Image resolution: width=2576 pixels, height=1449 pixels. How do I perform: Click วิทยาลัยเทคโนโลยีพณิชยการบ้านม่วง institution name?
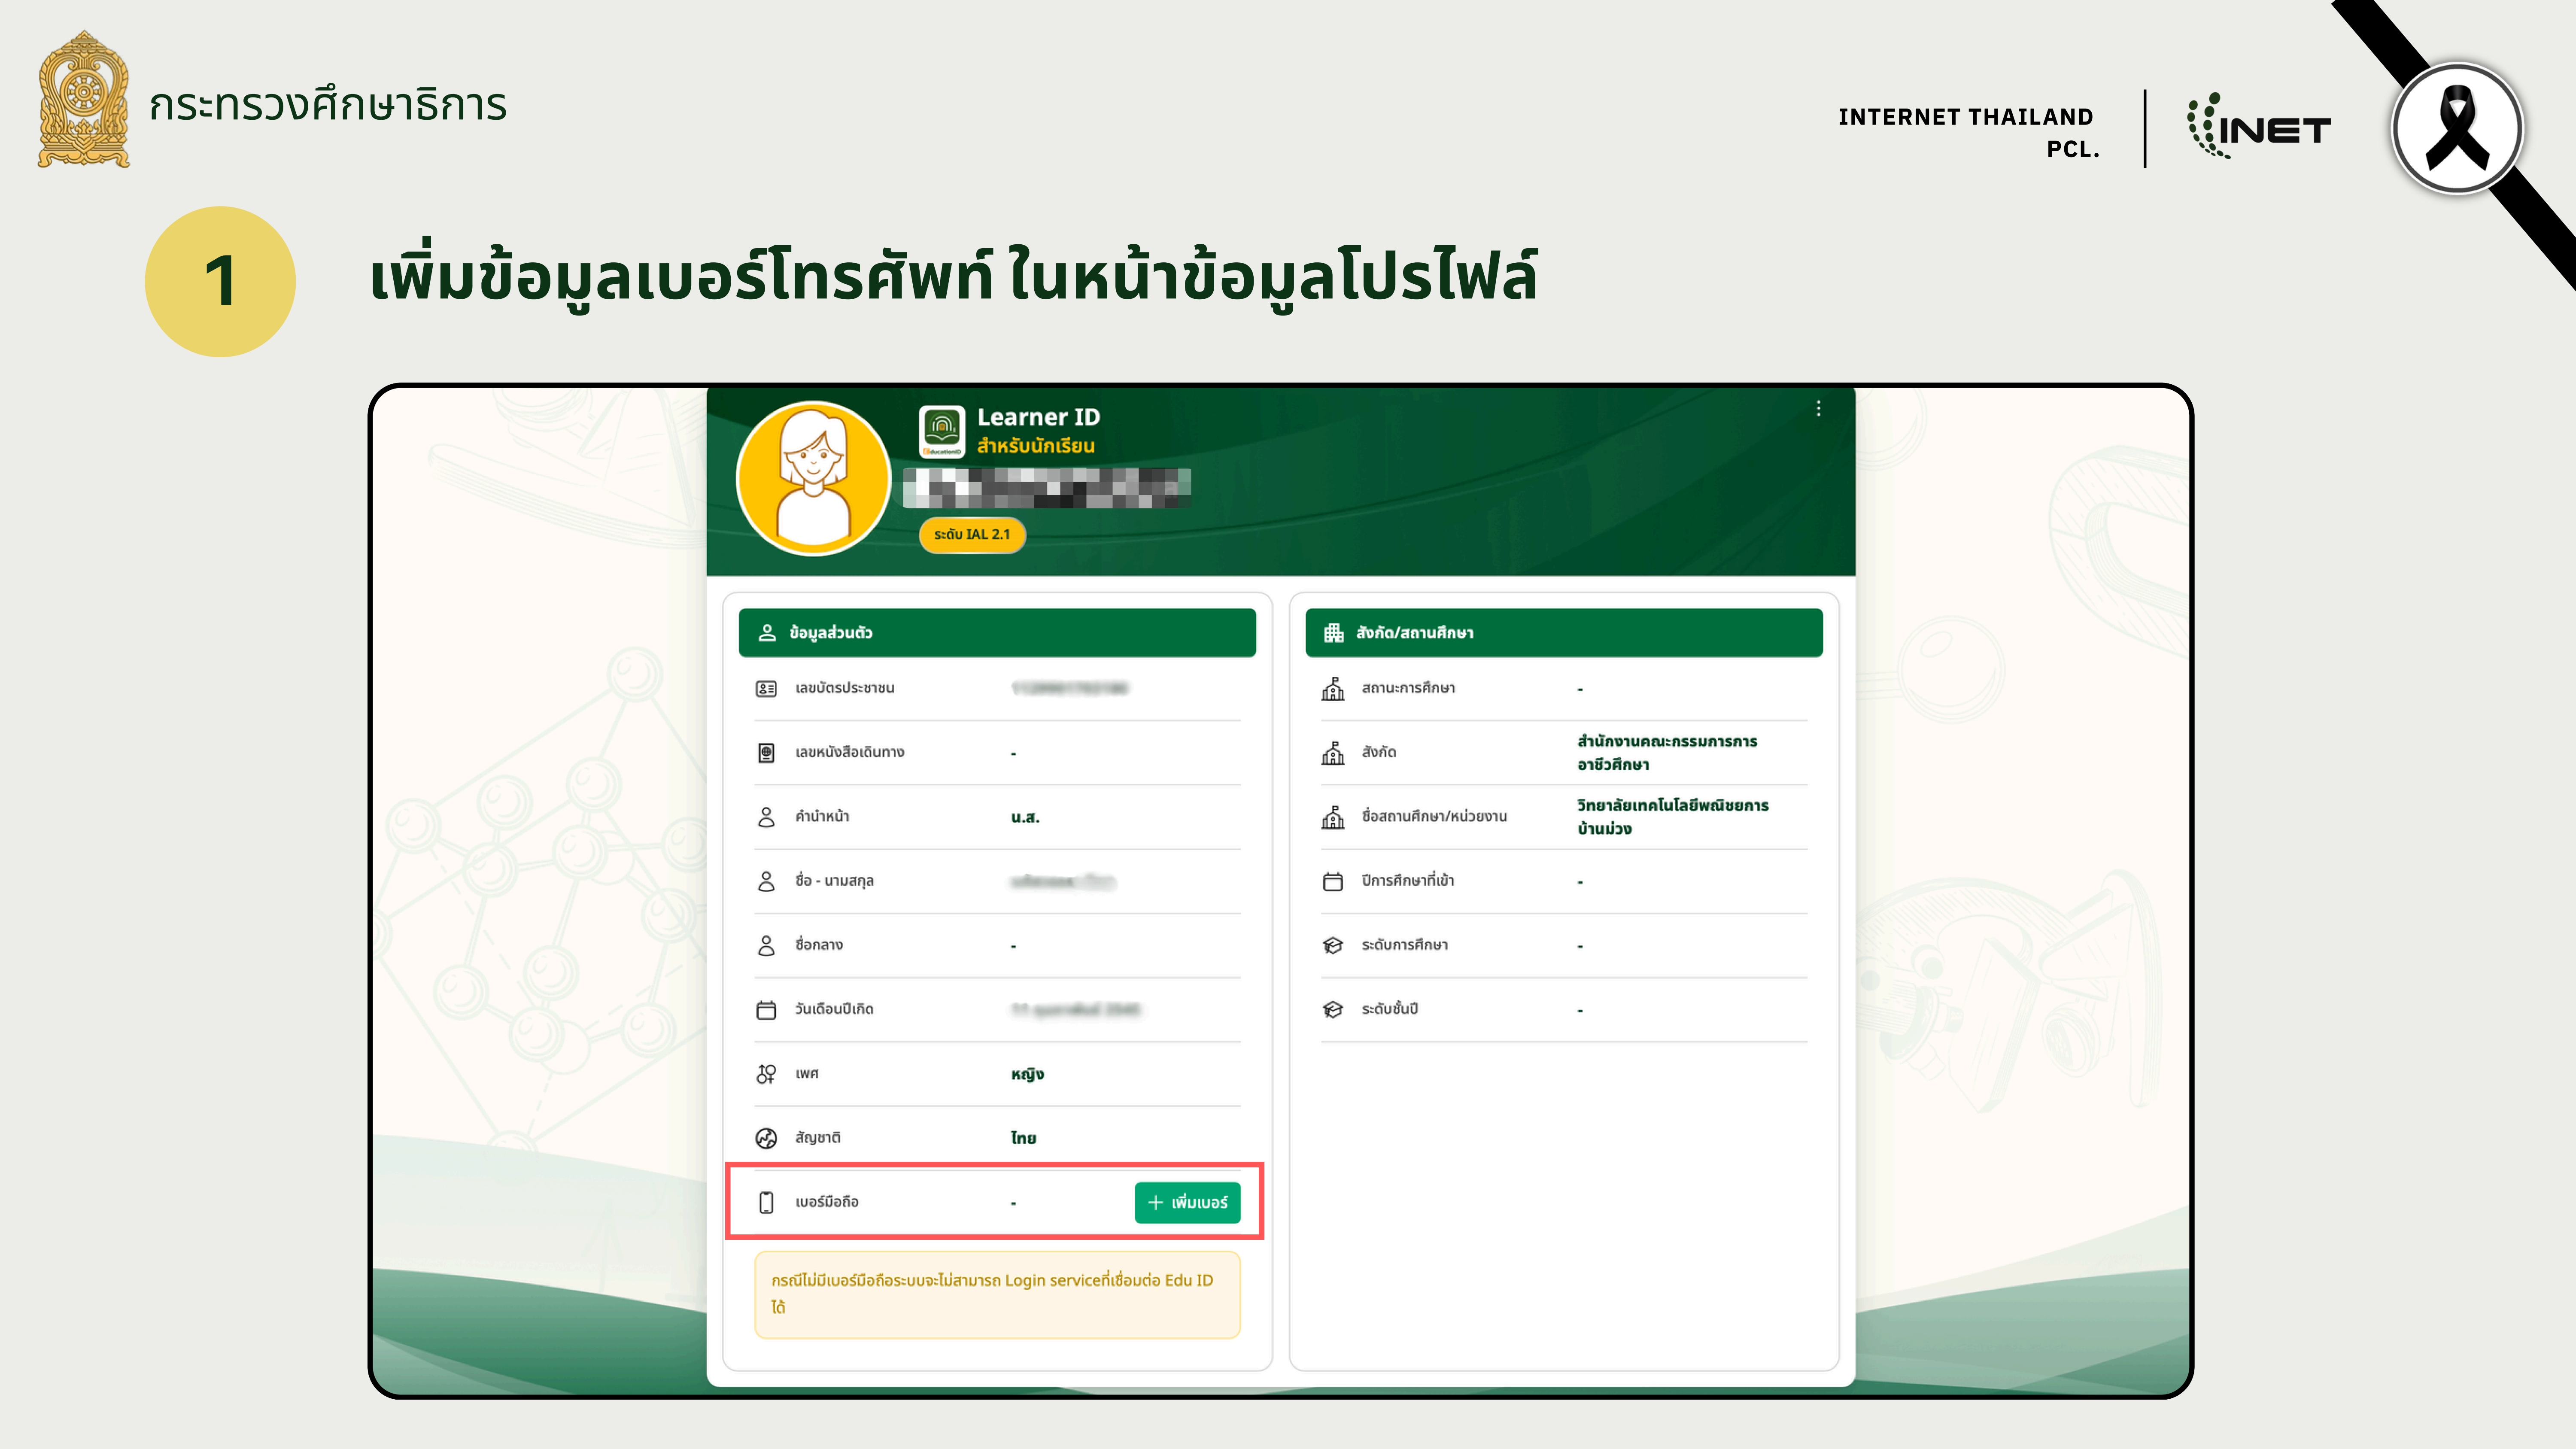click(x=1673, y=817)
